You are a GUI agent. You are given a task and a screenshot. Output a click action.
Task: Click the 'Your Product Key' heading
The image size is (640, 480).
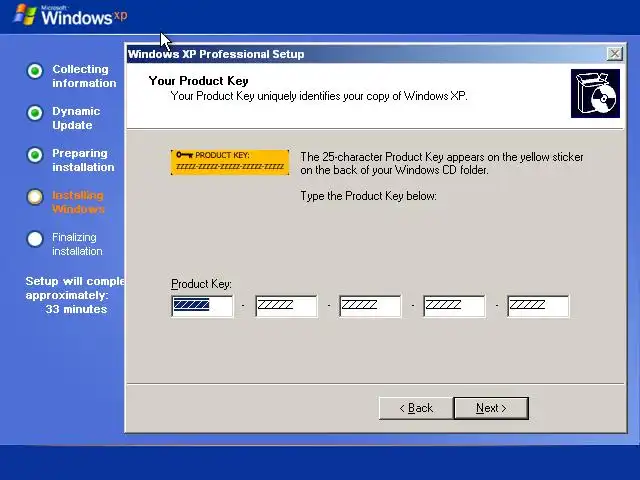[198, 81]
